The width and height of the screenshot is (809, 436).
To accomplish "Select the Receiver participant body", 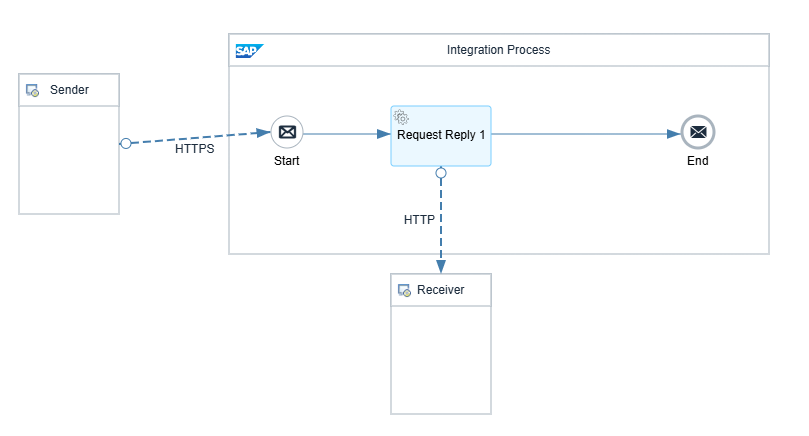I will (441, 360).
